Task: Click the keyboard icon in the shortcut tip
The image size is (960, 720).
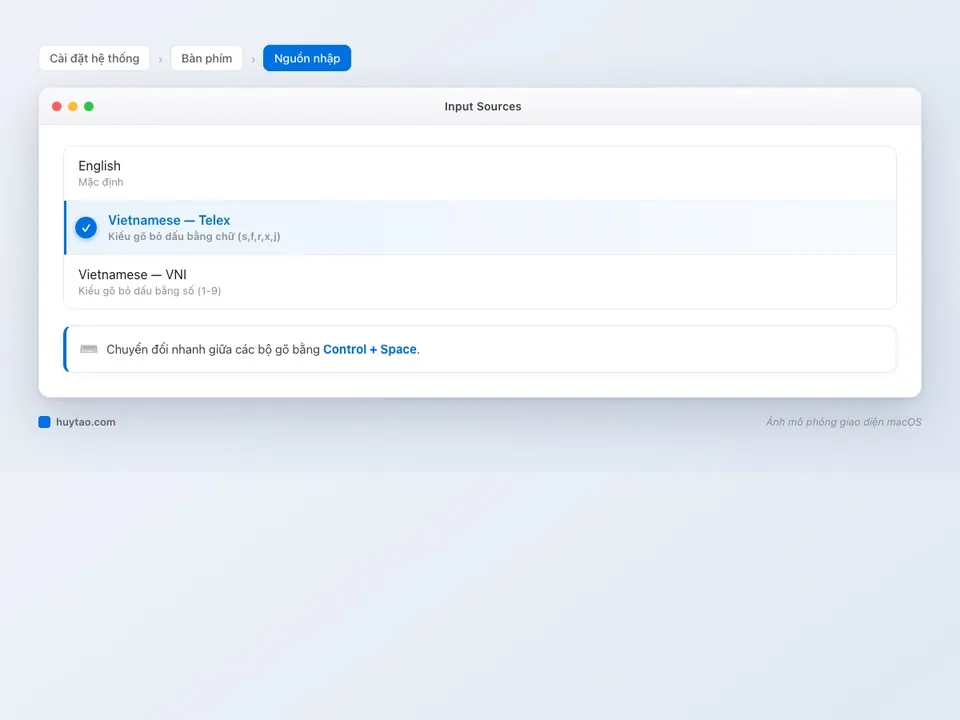Action: 89,349
